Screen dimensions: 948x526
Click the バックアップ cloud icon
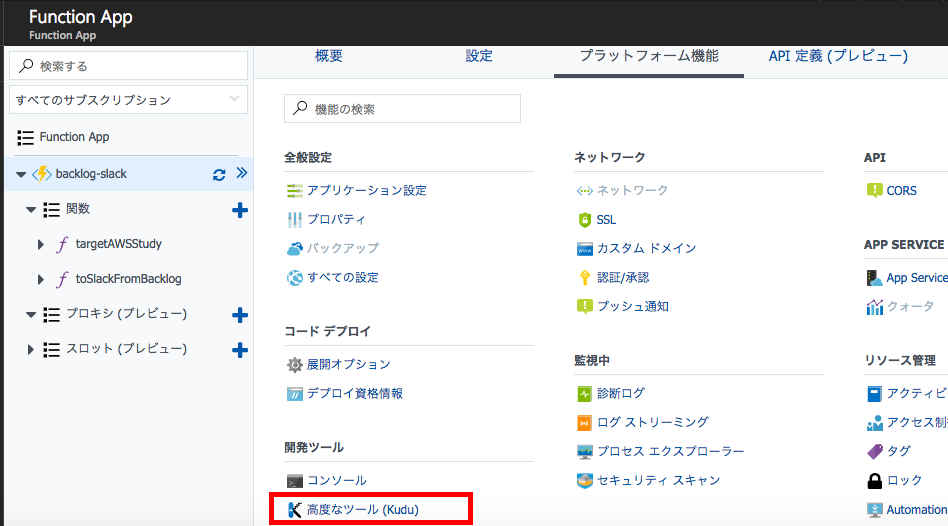[294, 248]
